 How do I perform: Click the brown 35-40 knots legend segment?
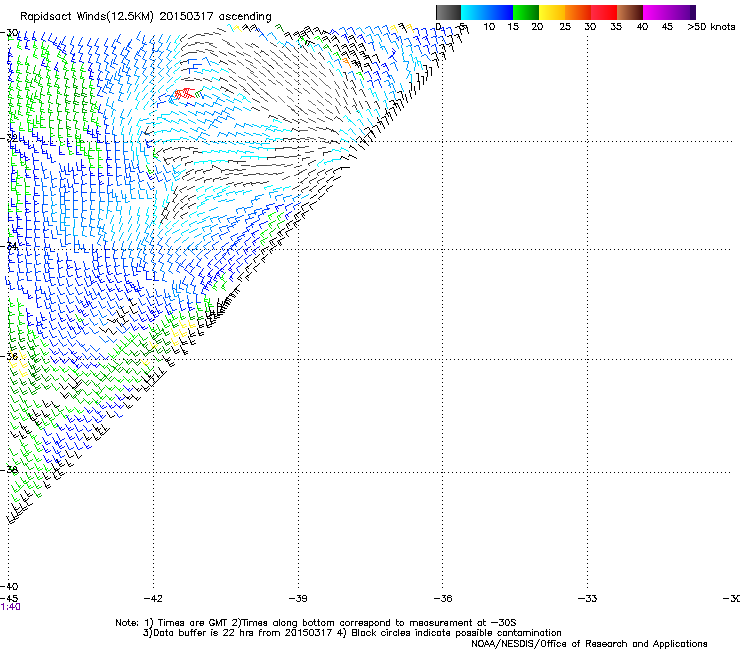click(630, 12)
